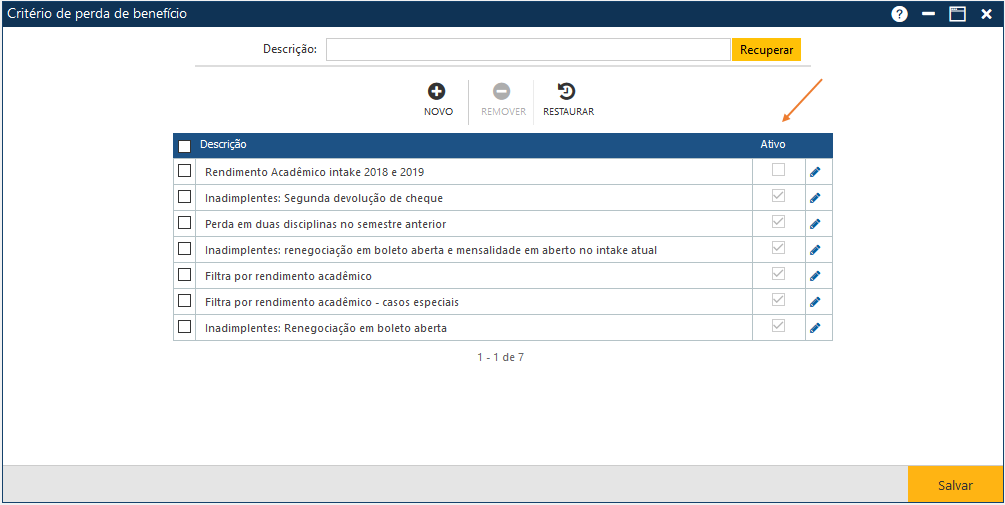
Task: Toggle Ativo checkbox for 'Rendimento Acadêmico intake' row
Action: pyautogui.click(x=778, y=171)
